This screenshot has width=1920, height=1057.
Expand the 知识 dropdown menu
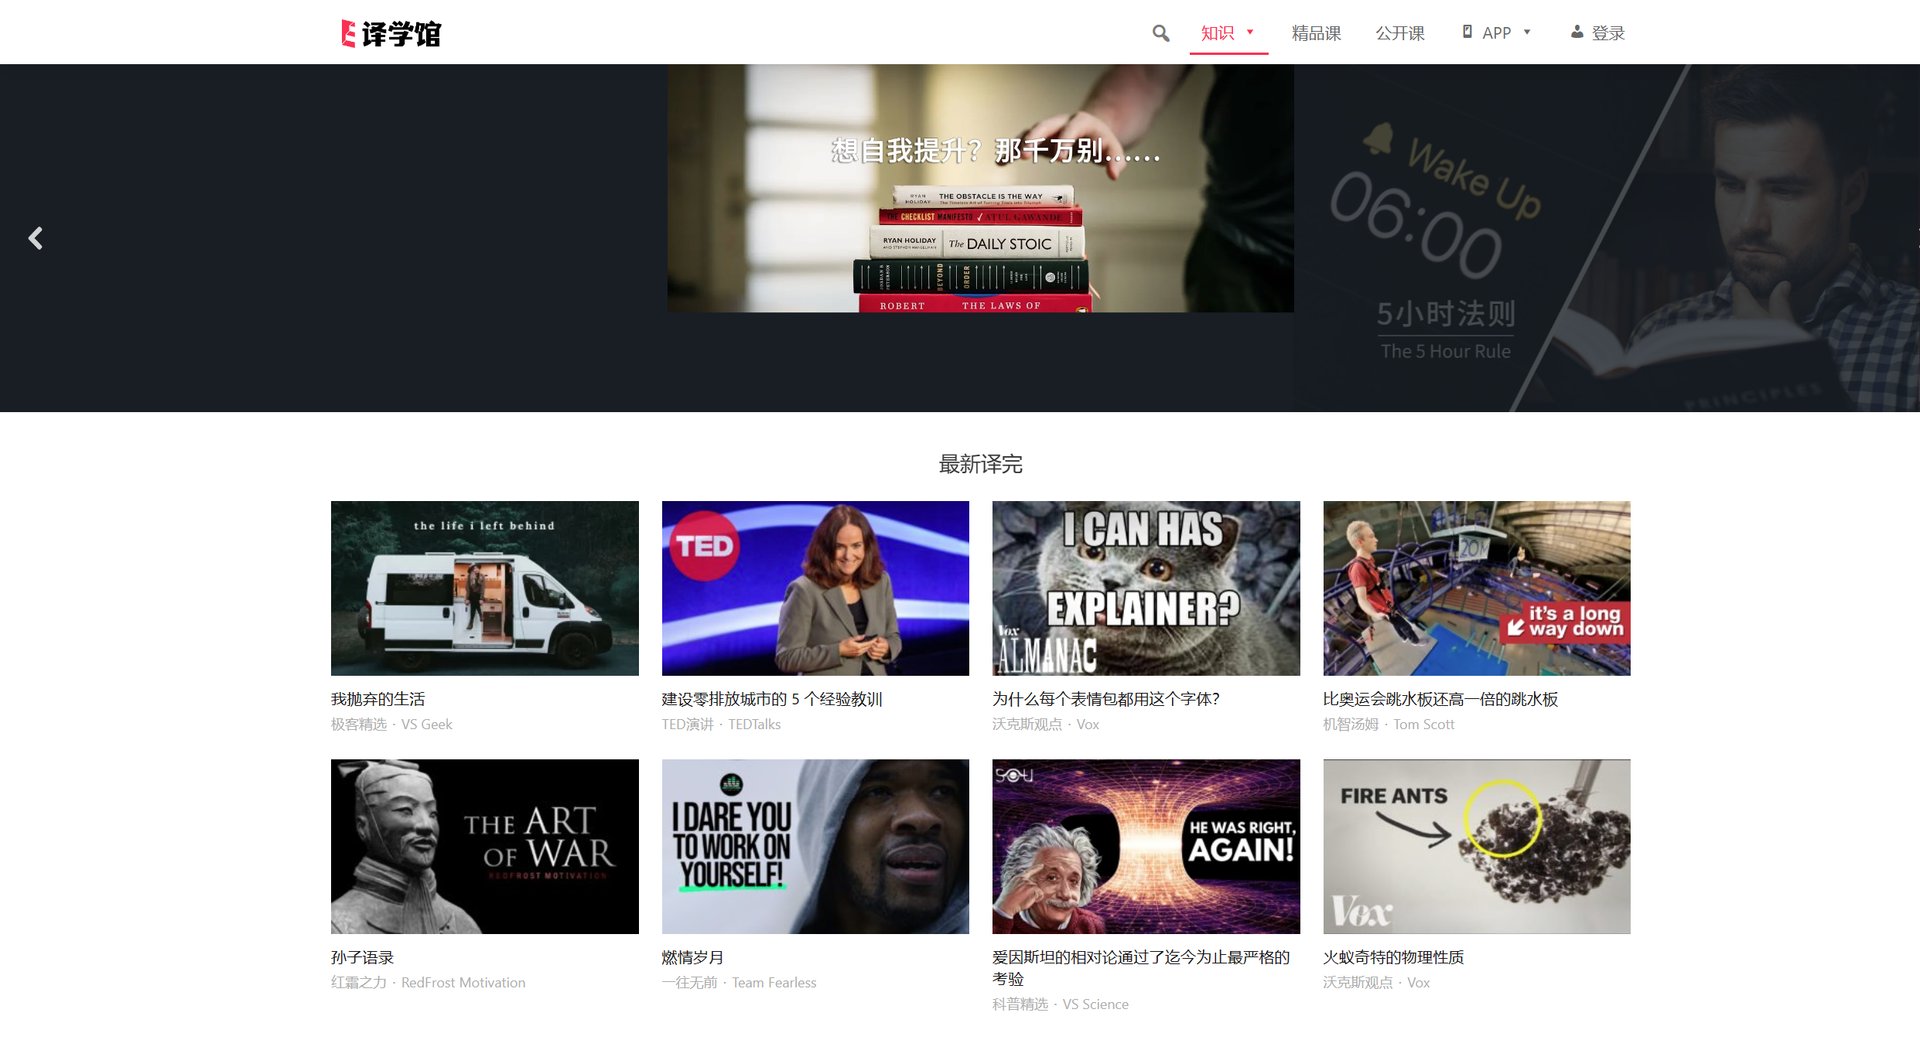[x=1228, y=33]
